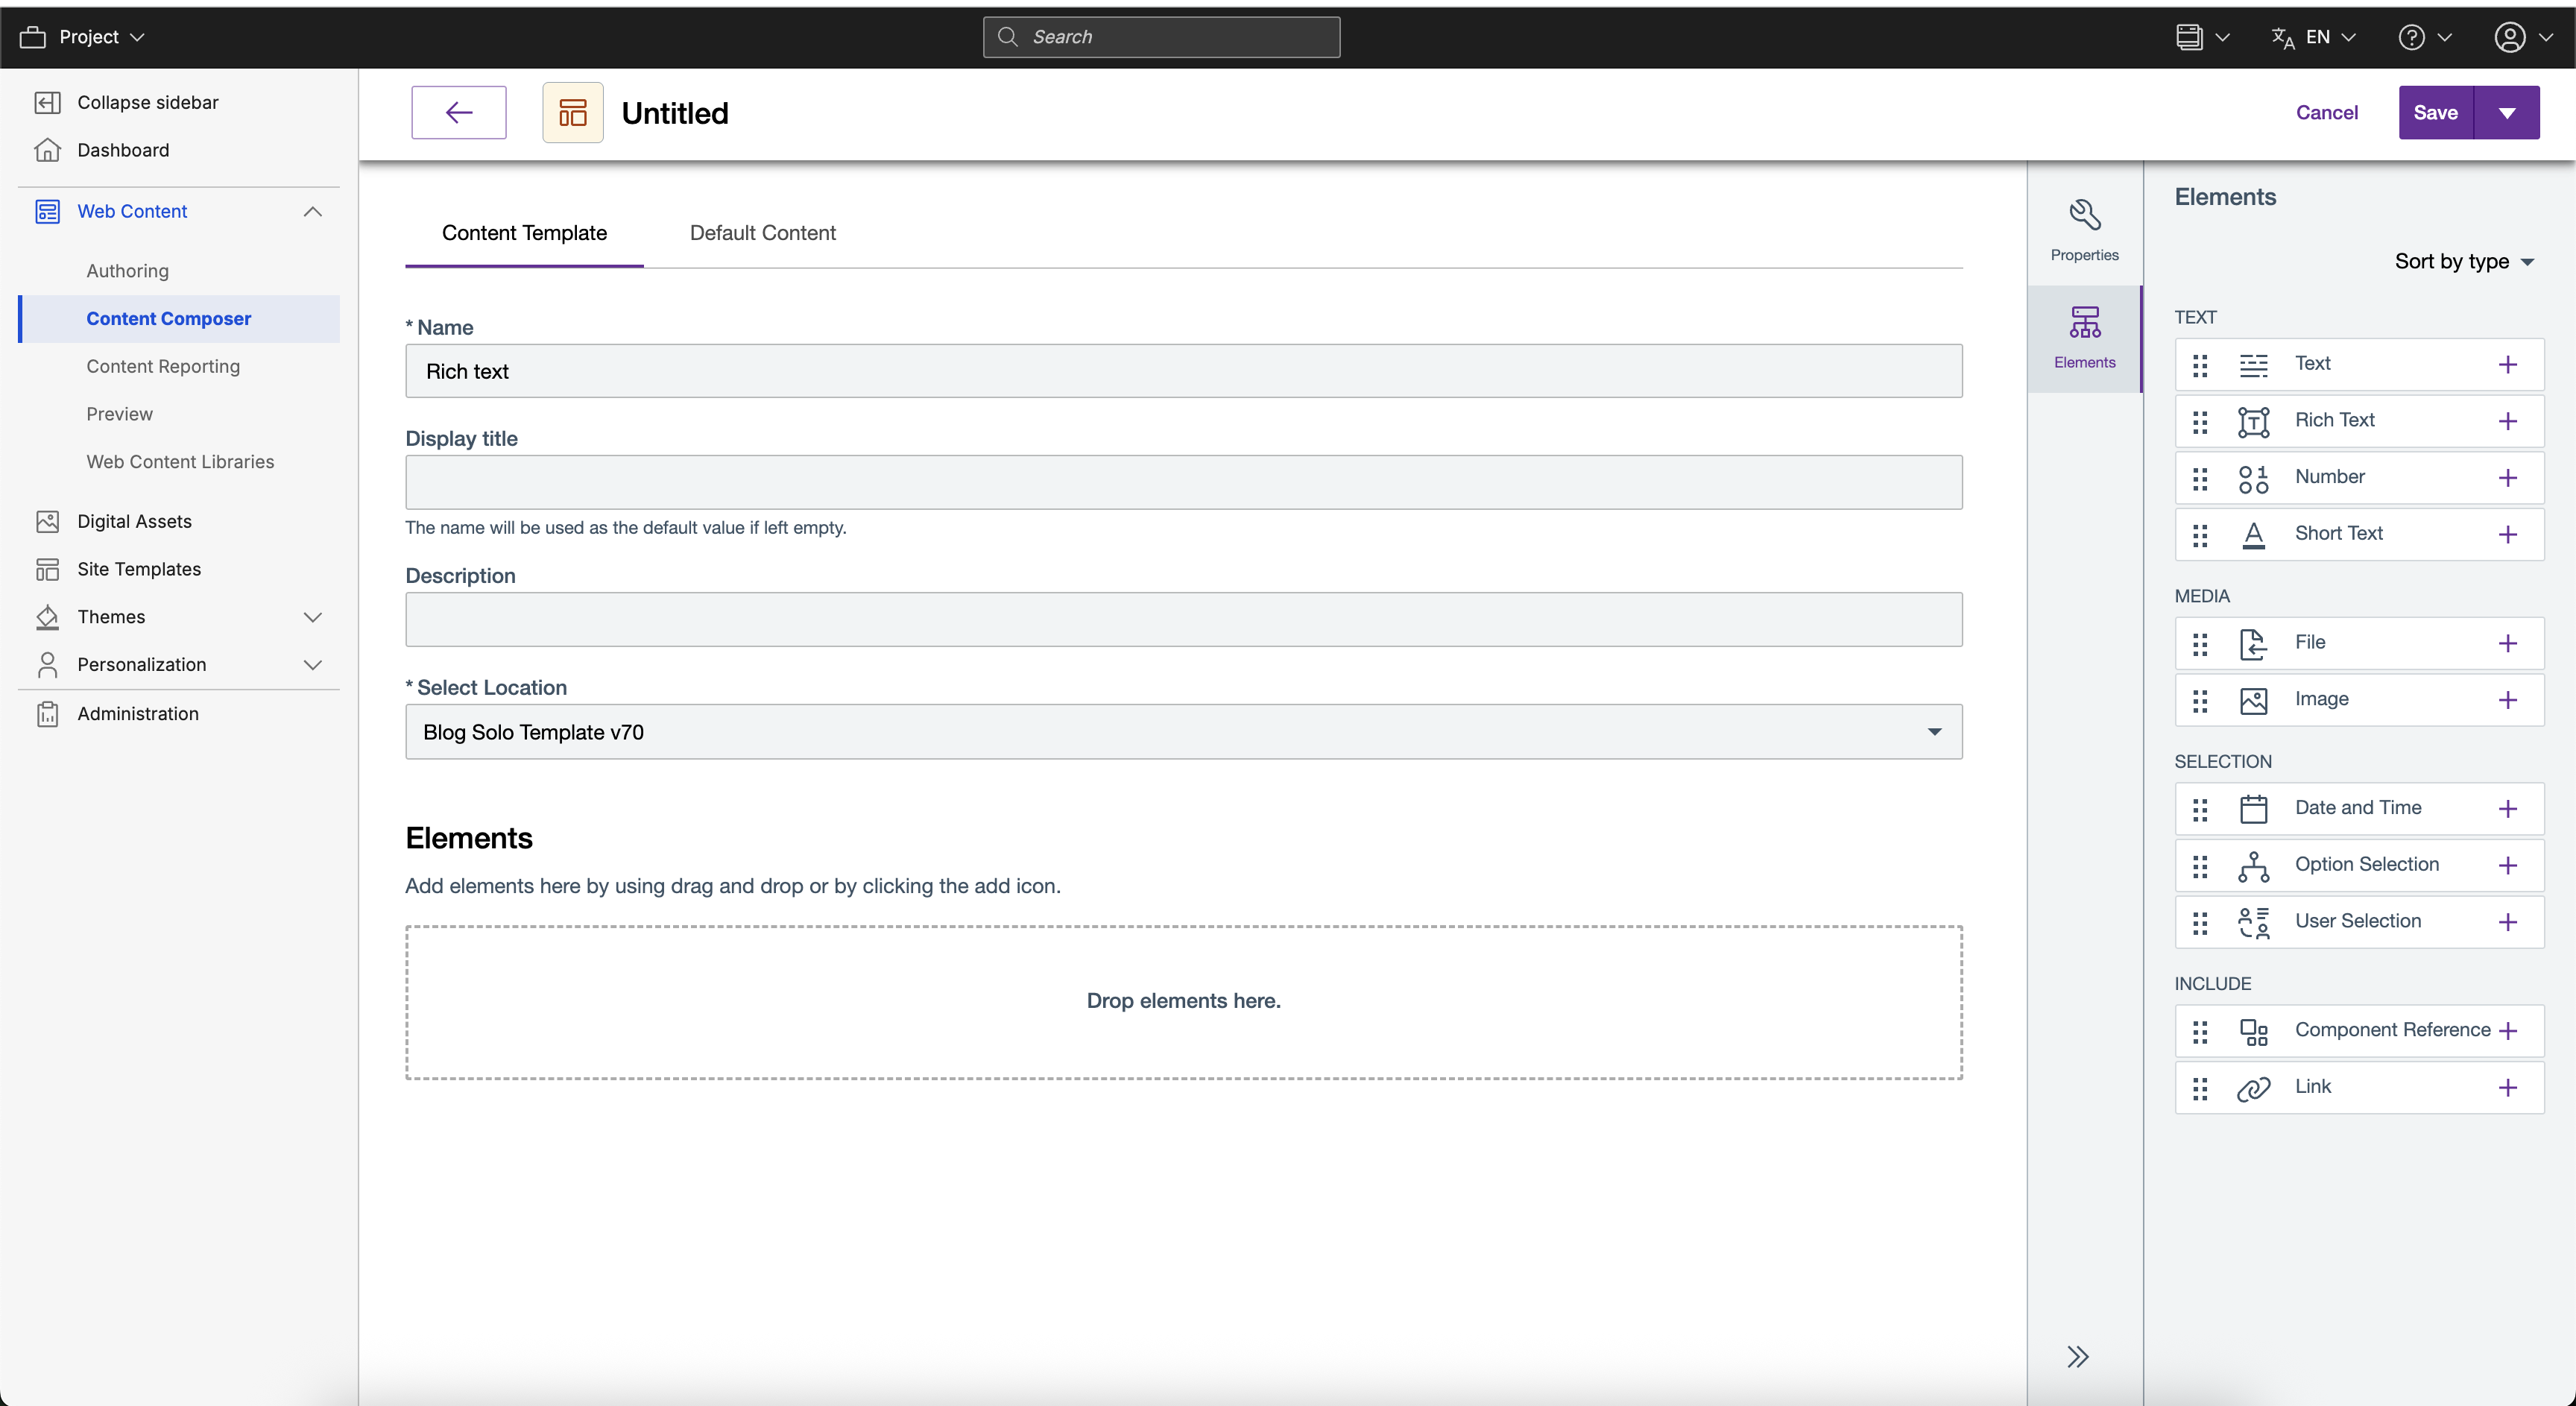
Task: Add an Image element to the template
Action: click(x=2507, y=699)
